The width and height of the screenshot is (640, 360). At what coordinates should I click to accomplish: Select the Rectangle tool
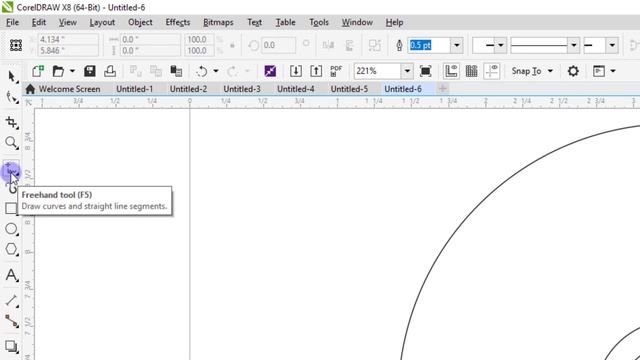pyautogui.click(x=11, y=208)
